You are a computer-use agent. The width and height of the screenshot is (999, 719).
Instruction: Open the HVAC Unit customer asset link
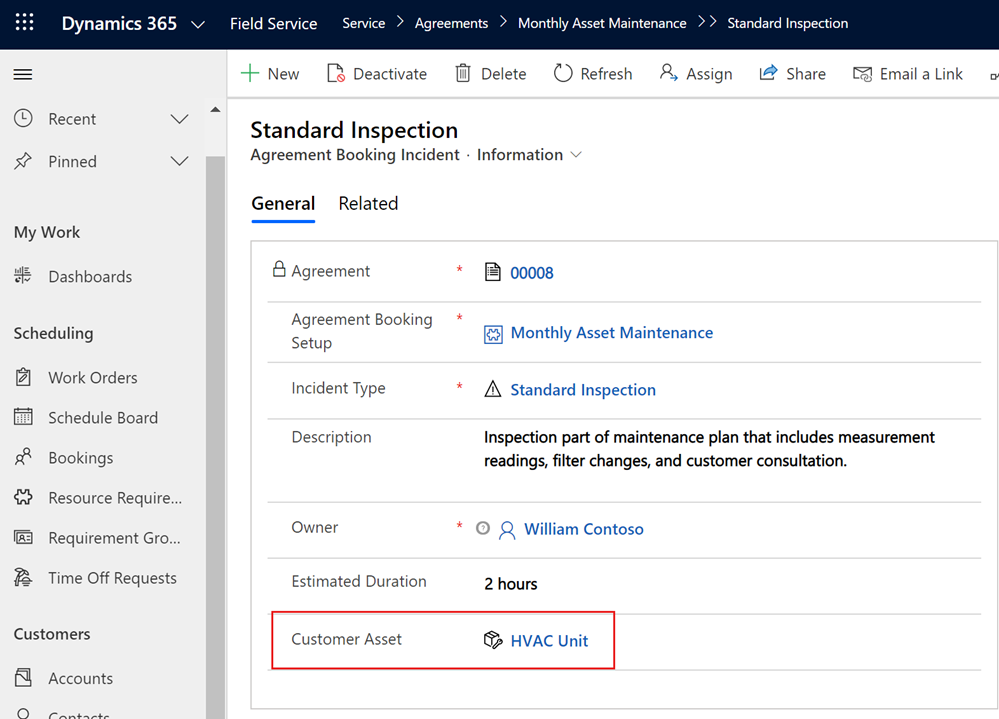coord(549,641)
